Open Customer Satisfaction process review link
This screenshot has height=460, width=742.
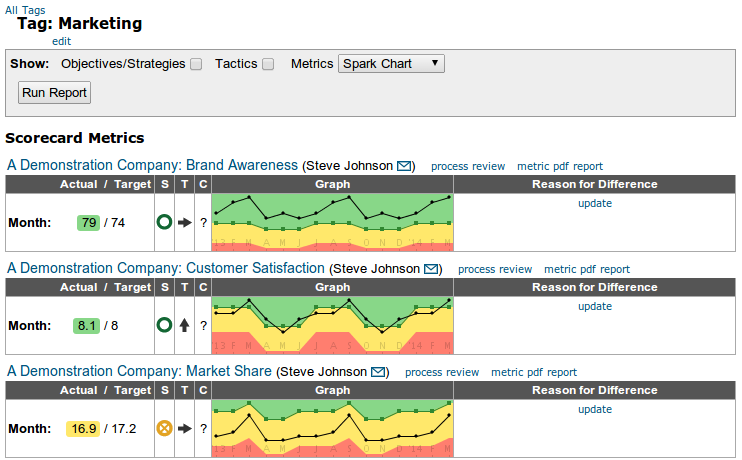click(495, 269)
